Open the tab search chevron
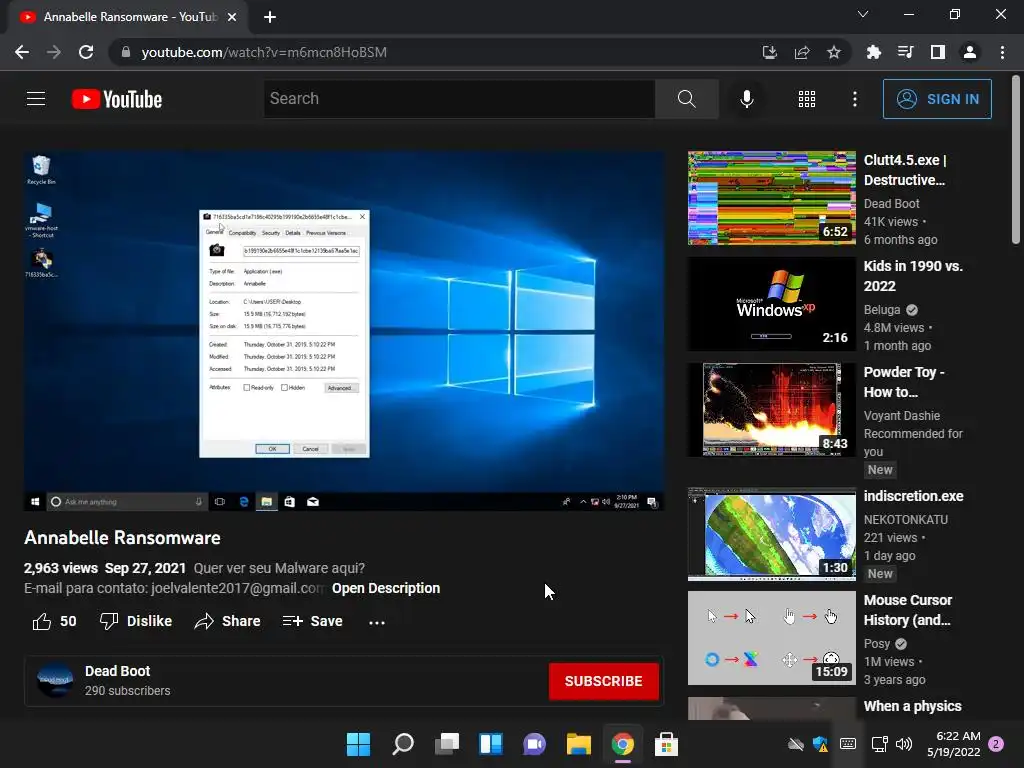The image size is (1024, 768). tap(863, 14)
